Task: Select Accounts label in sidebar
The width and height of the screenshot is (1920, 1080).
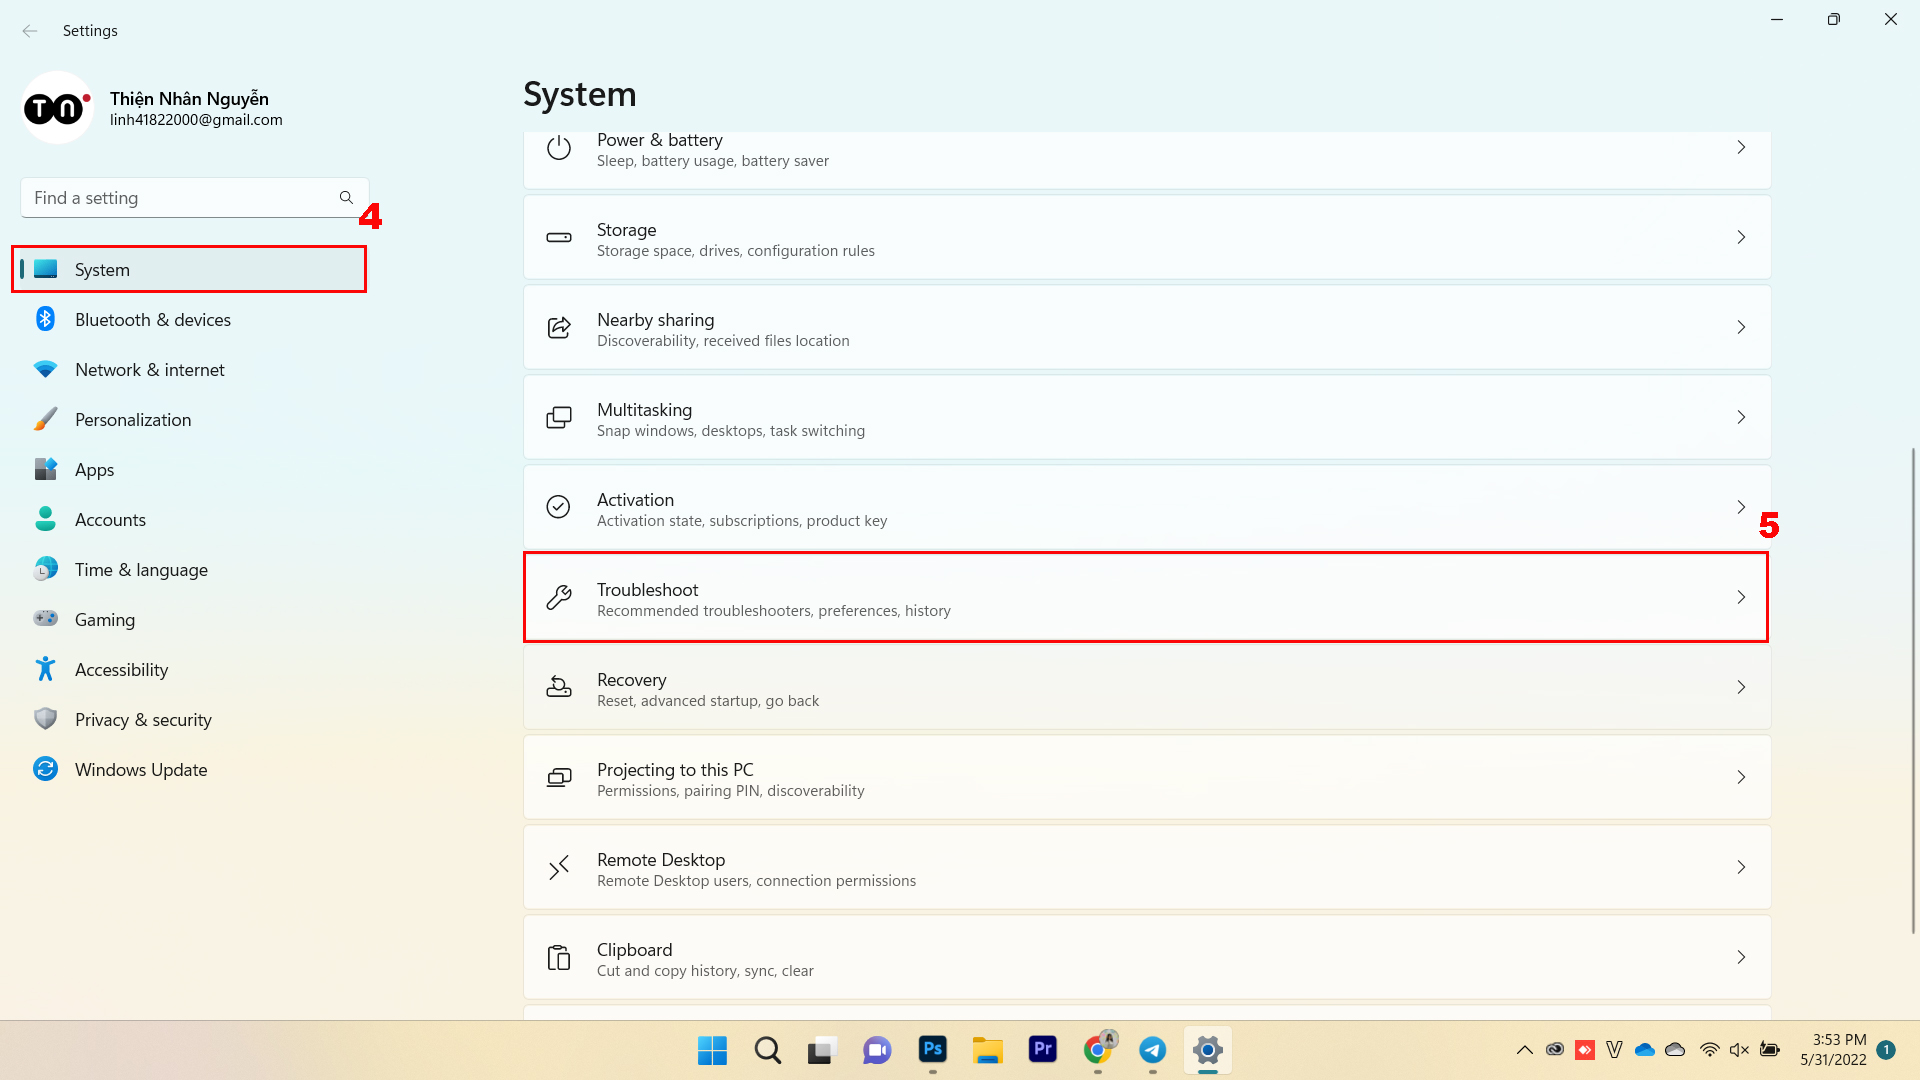Action: pyautogui.click(x=110, y=520)
